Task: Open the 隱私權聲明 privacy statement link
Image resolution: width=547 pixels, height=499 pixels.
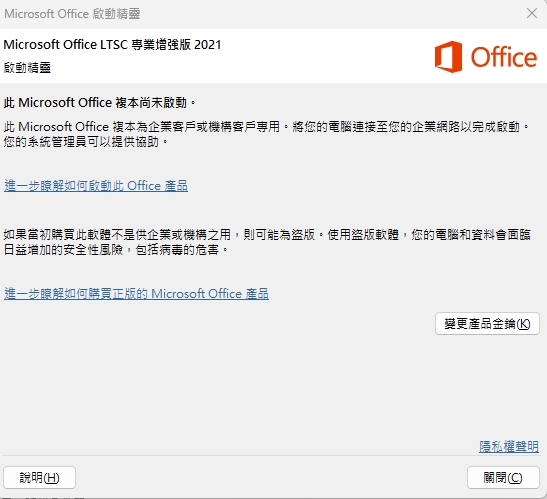Action: coord(509,446)
